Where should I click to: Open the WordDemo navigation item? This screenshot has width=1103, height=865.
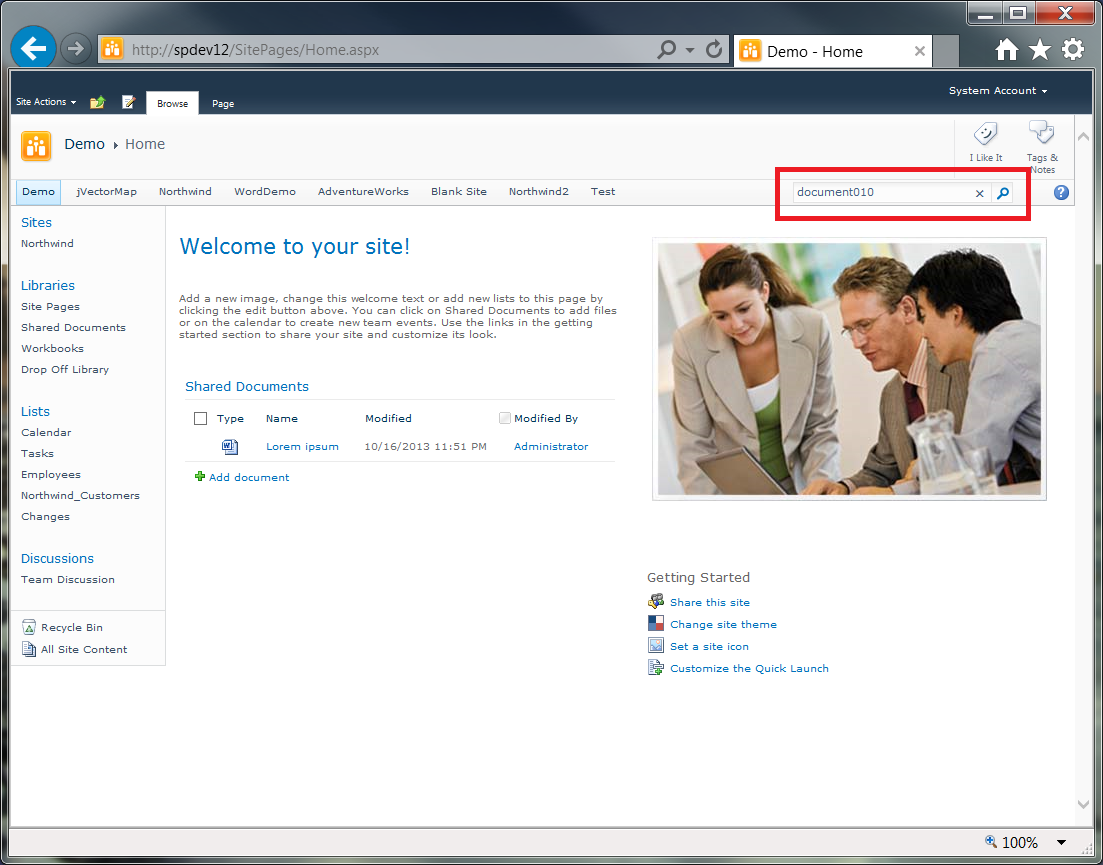click(x=264, y=192)
